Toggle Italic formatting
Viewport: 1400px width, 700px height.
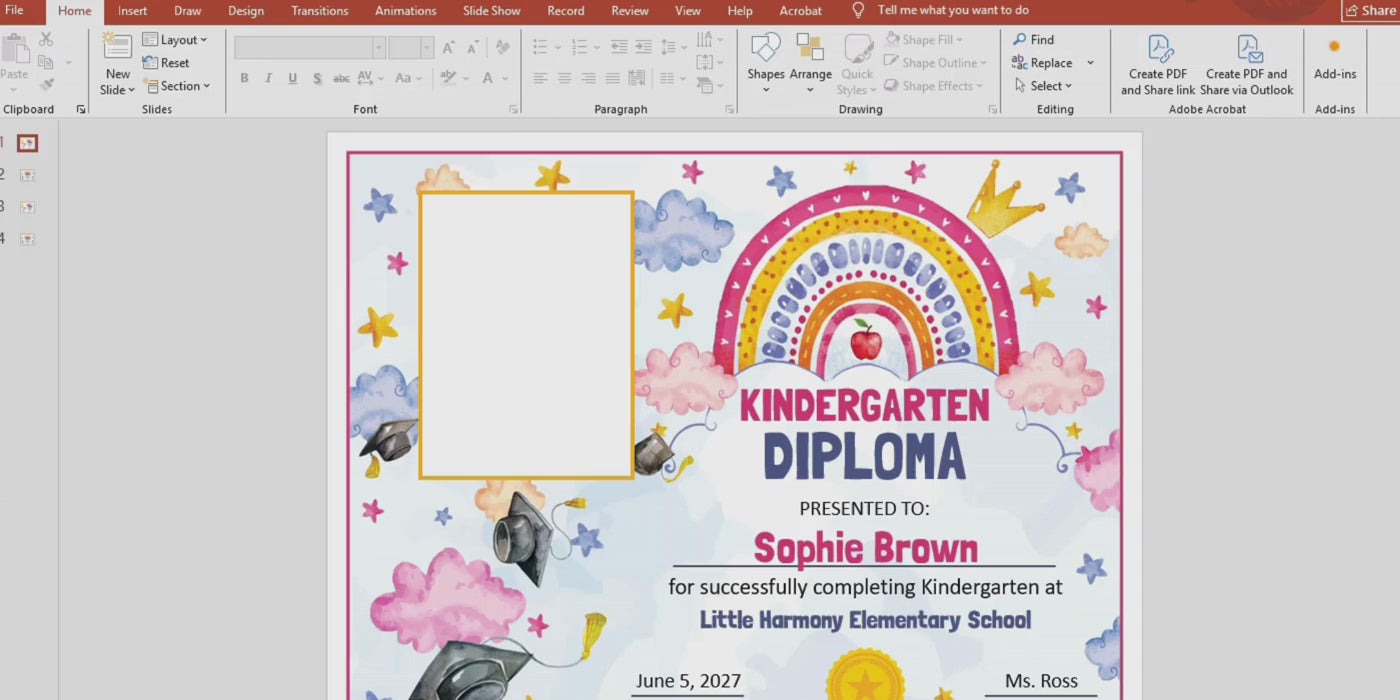pos(268,78)
